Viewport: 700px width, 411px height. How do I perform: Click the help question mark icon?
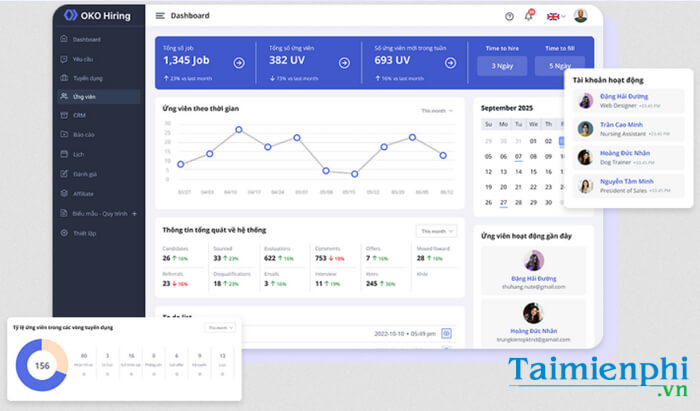pyautogui.click(x=509, y=16)
